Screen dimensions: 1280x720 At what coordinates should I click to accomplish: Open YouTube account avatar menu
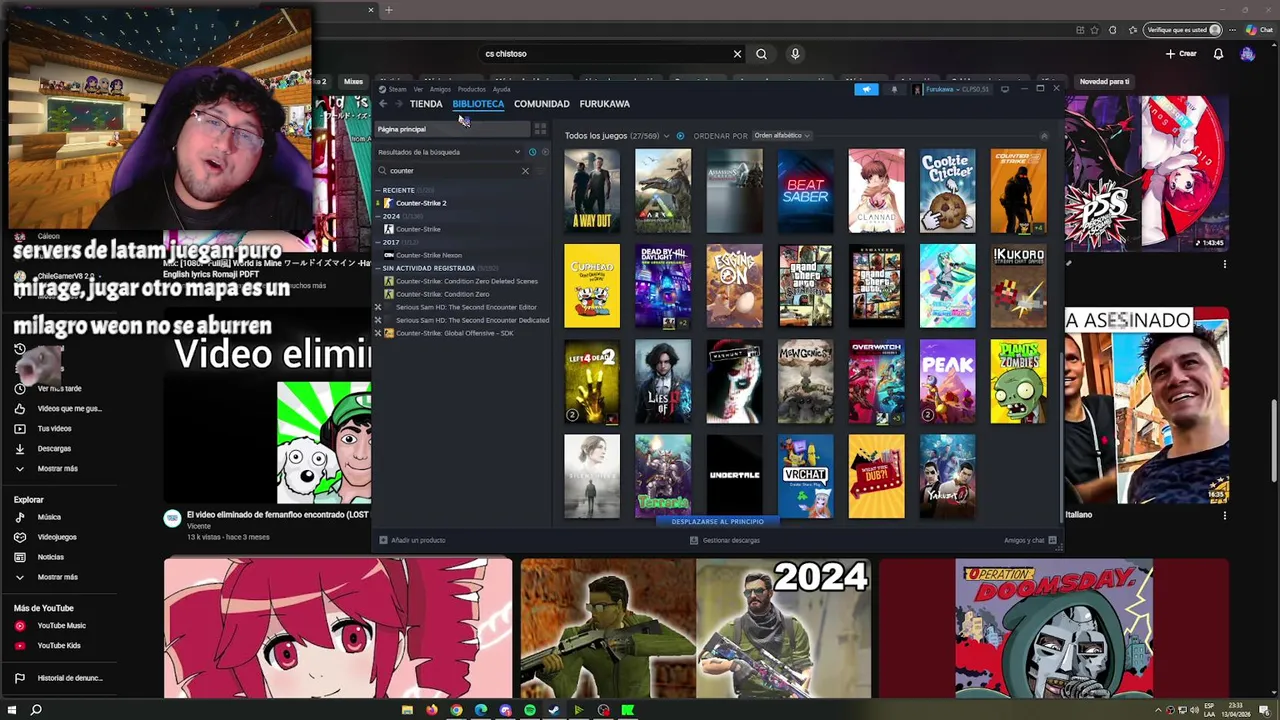(1247, 54)
